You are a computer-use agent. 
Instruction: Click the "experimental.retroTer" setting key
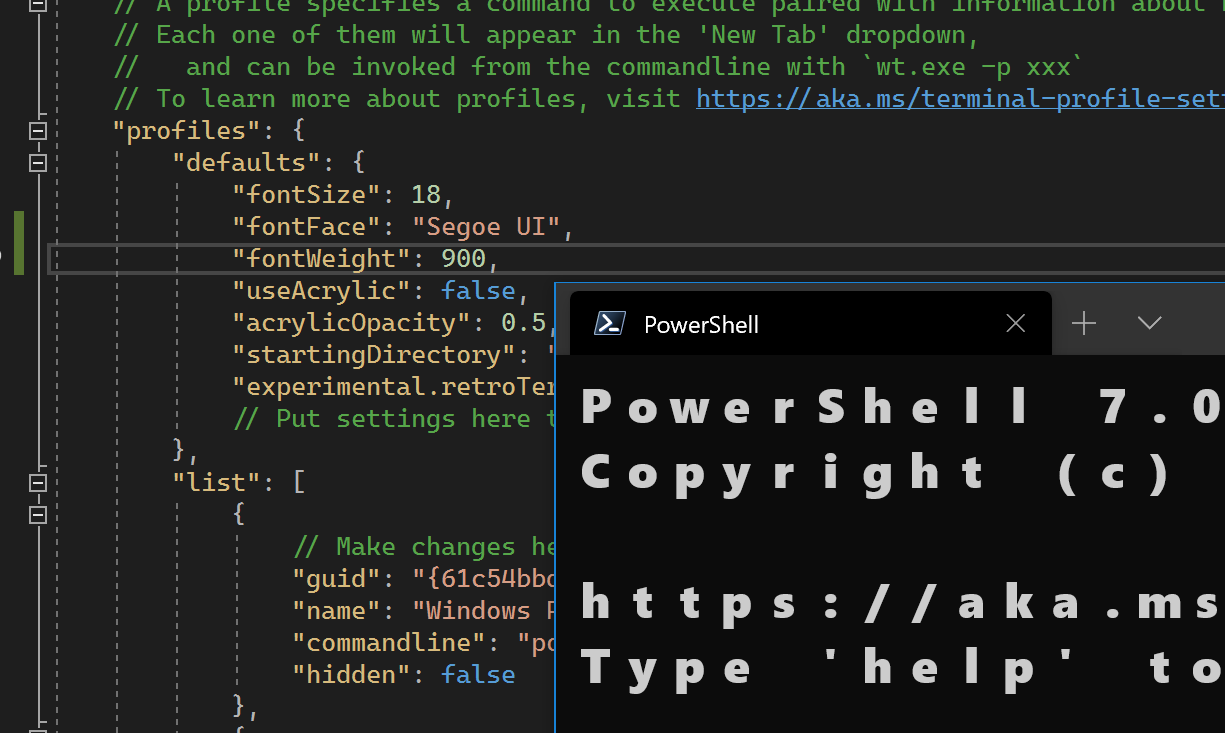click(393, 386)
